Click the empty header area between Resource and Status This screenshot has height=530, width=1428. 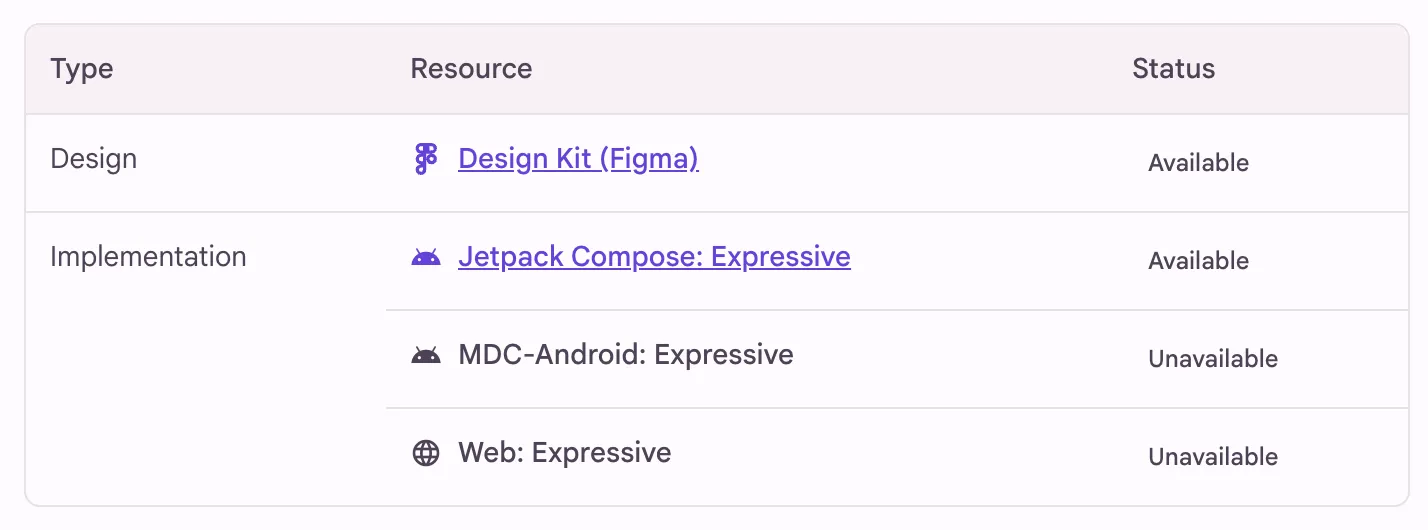(x=830, y=69)
